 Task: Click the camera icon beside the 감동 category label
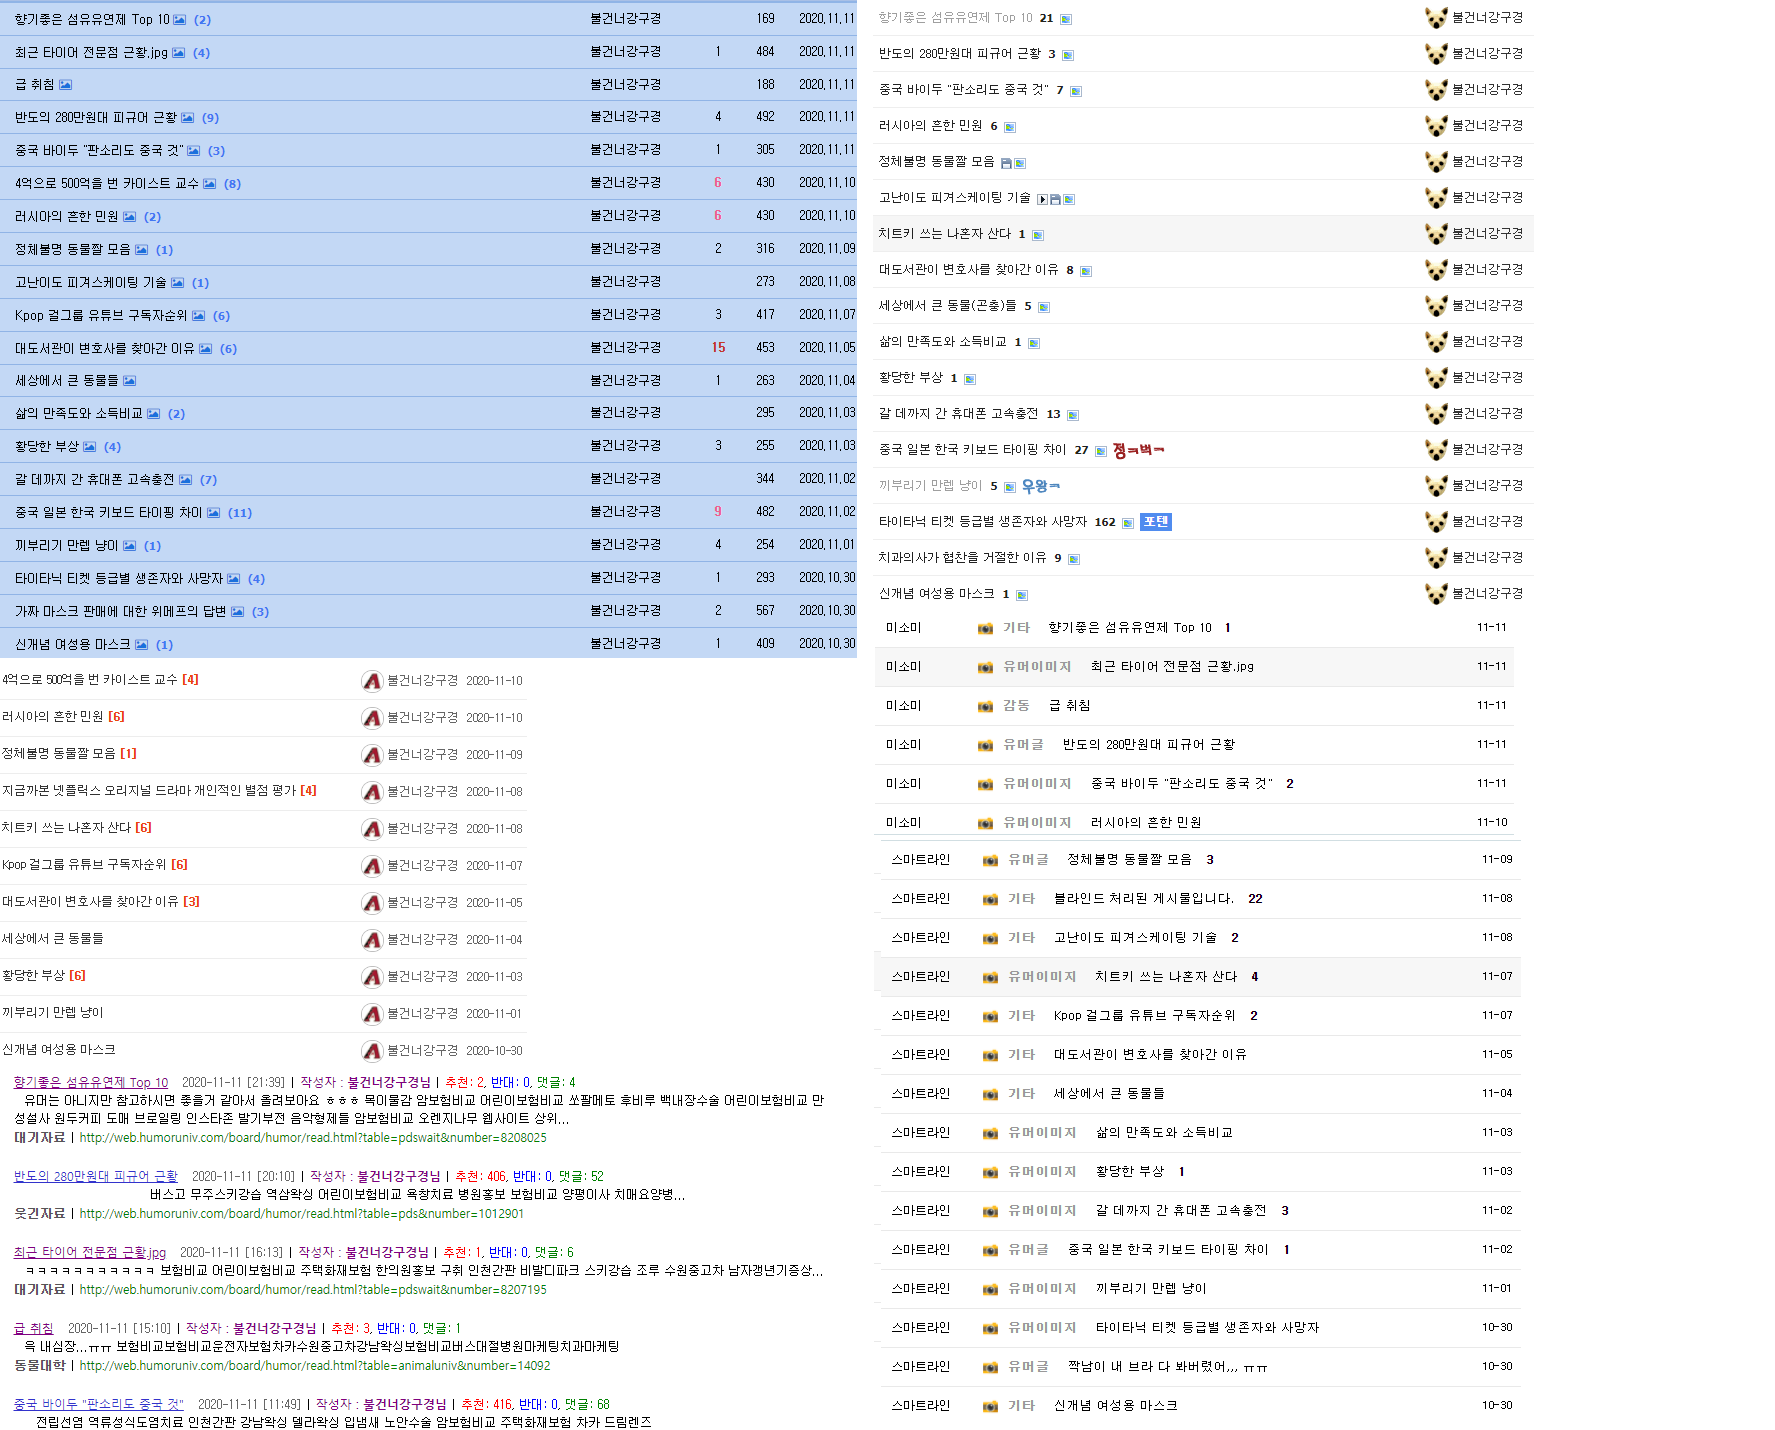coord(985,706)
